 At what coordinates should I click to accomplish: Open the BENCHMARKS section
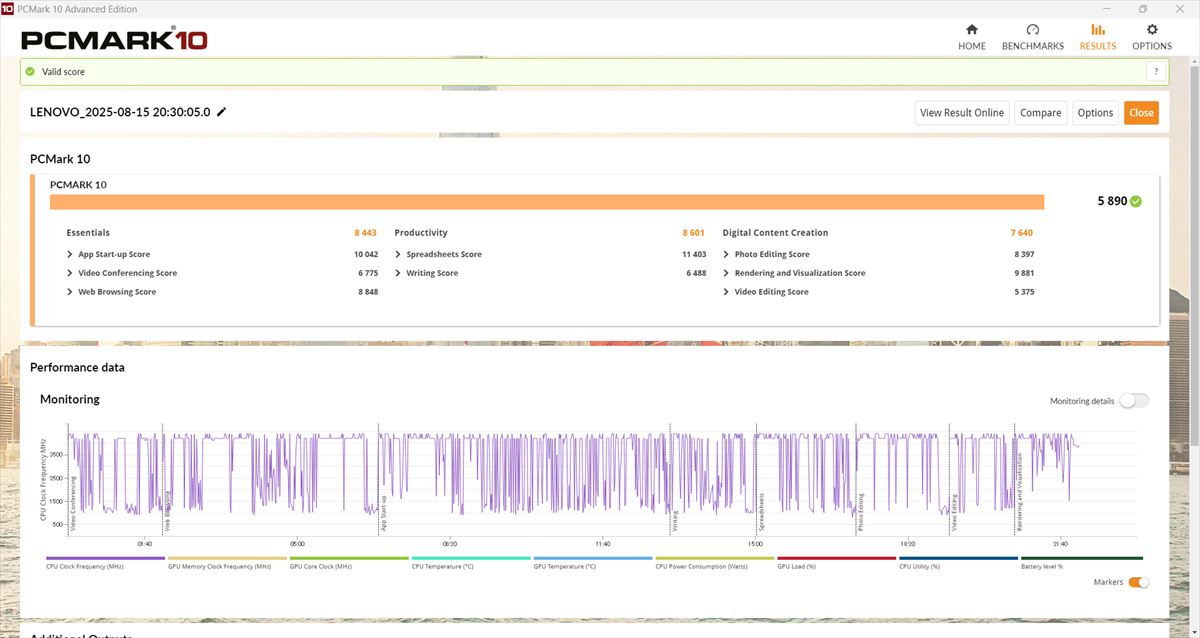coord(1033,37)
